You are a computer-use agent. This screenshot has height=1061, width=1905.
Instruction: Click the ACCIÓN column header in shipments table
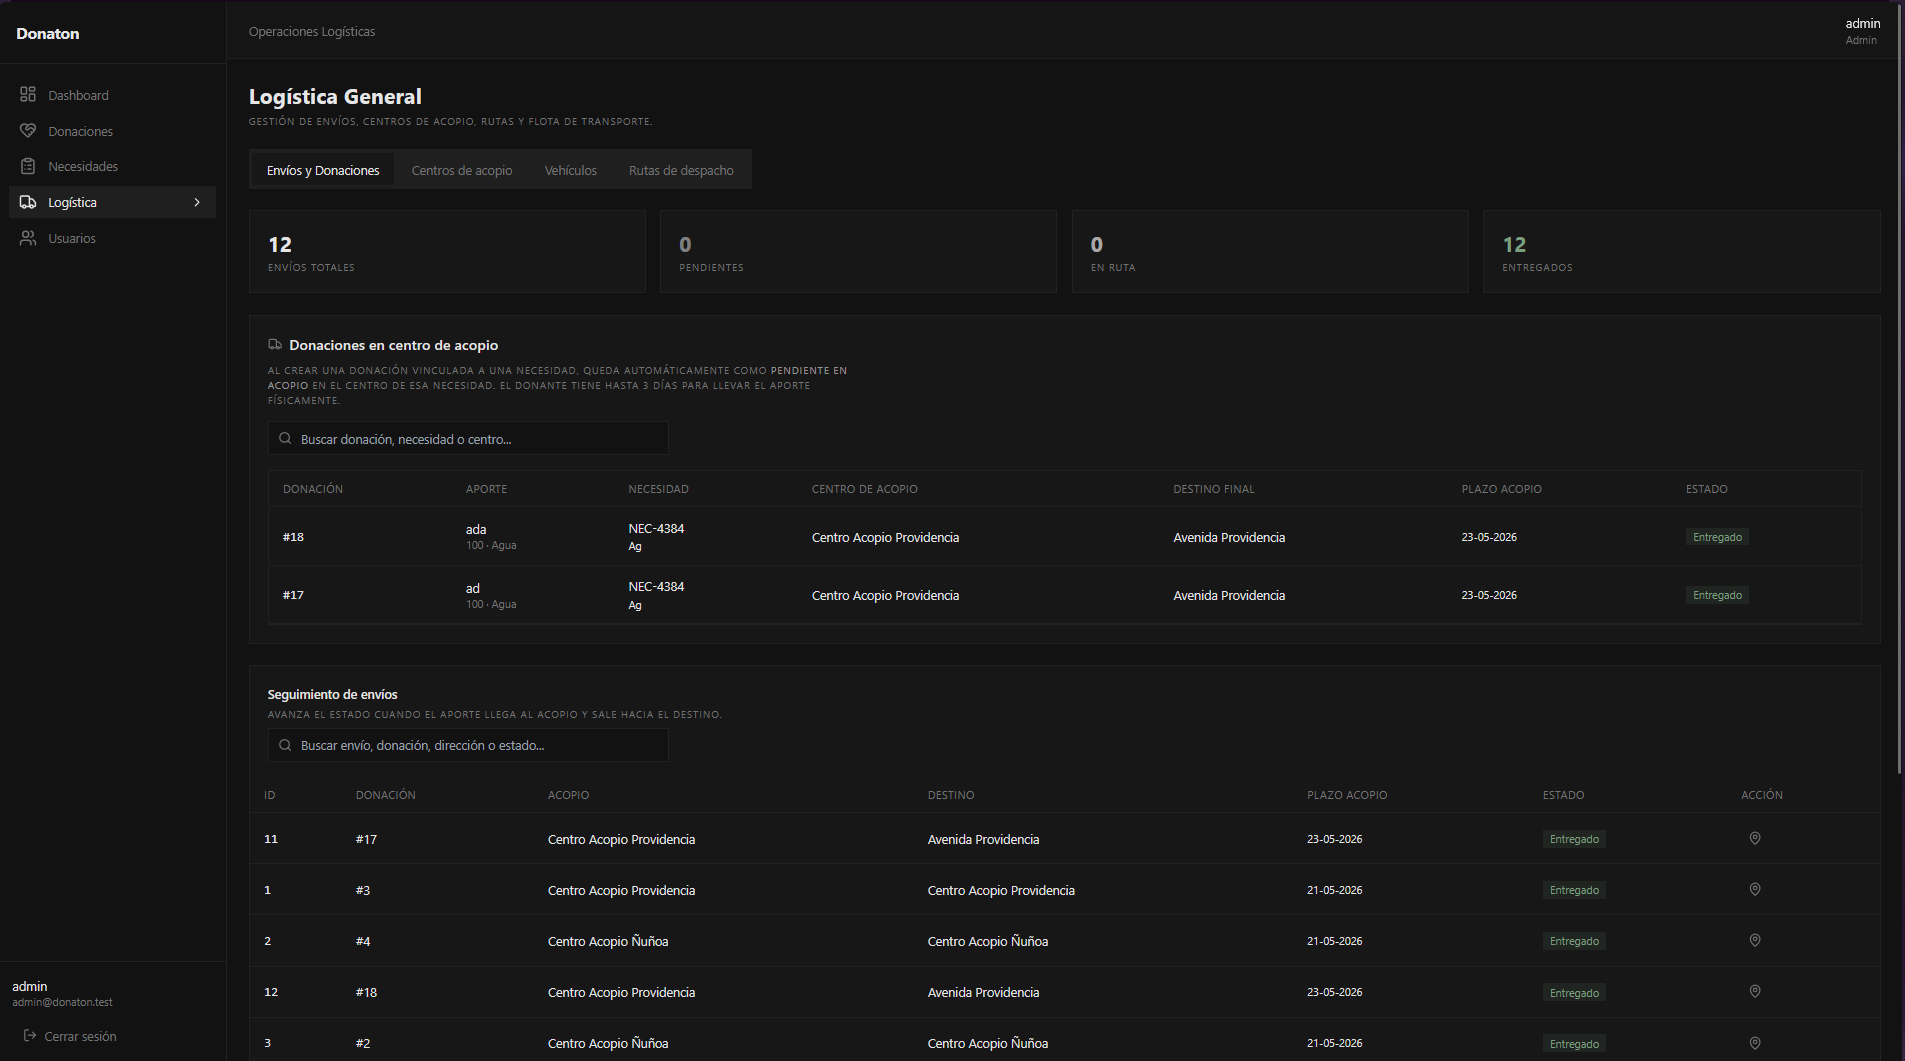pos(1762,795)
